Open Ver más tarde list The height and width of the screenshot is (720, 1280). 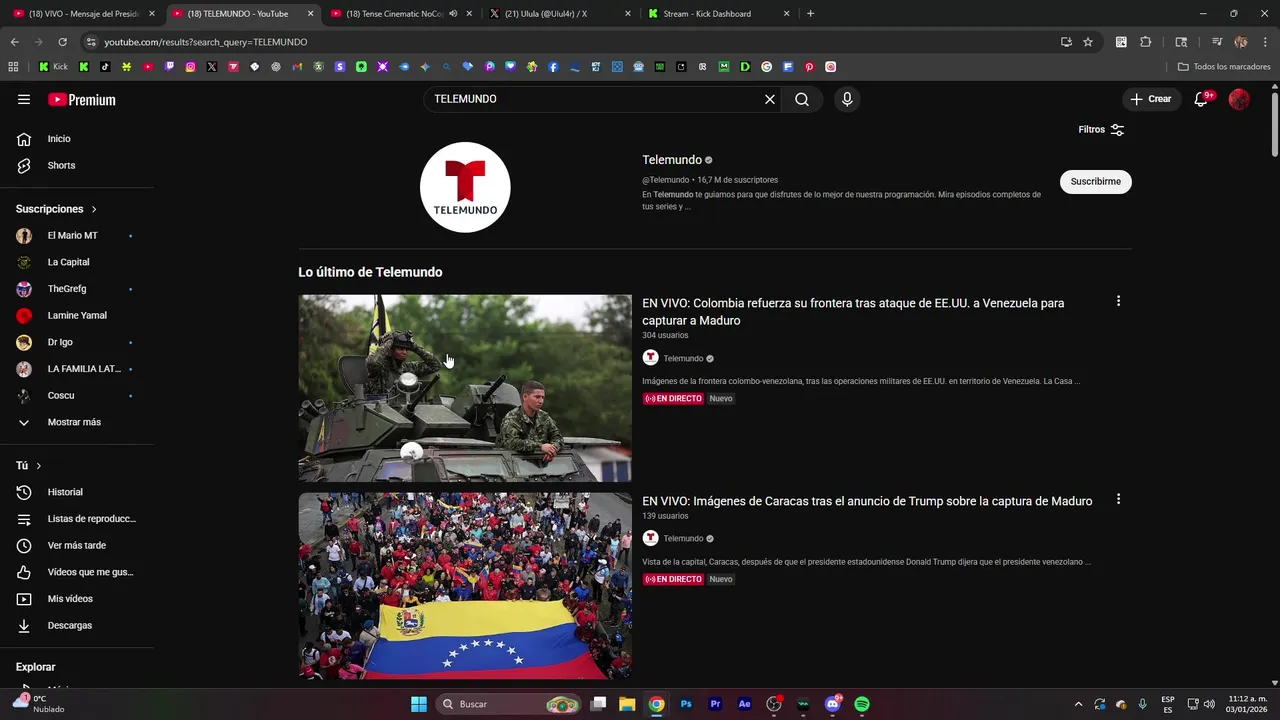pos(76,545)
